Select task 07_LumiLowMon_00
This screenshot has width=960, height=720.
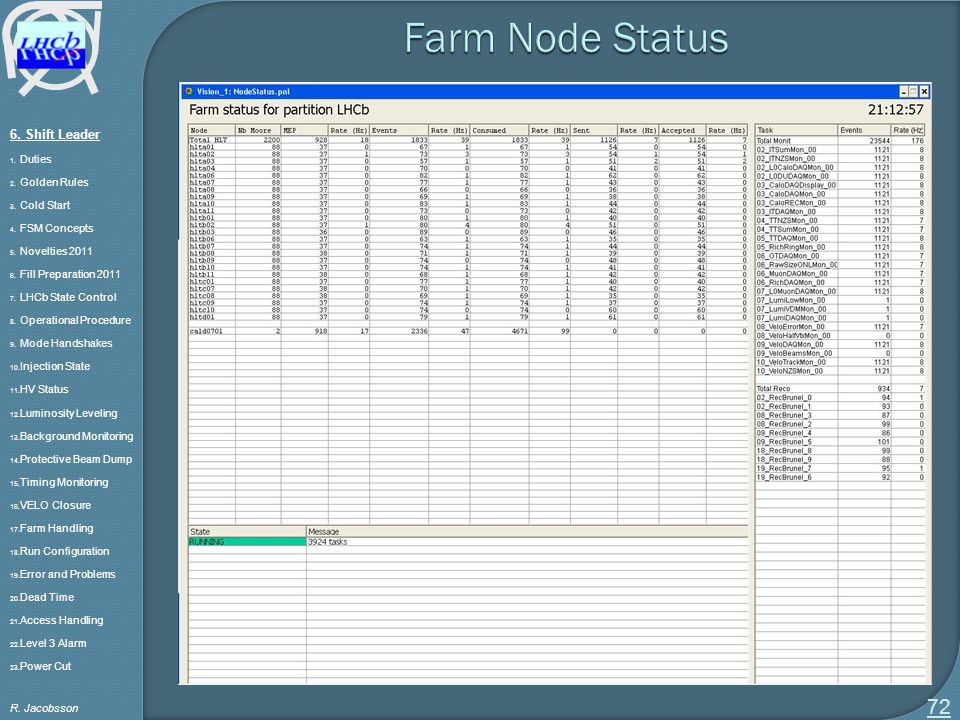point(840,300)
